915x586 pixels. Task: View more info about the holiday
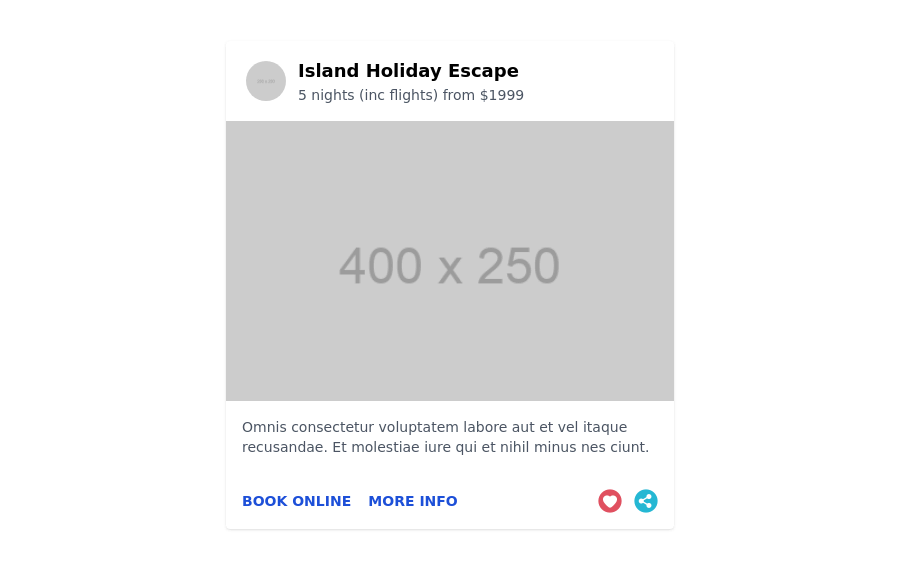[x=412, y=501]
